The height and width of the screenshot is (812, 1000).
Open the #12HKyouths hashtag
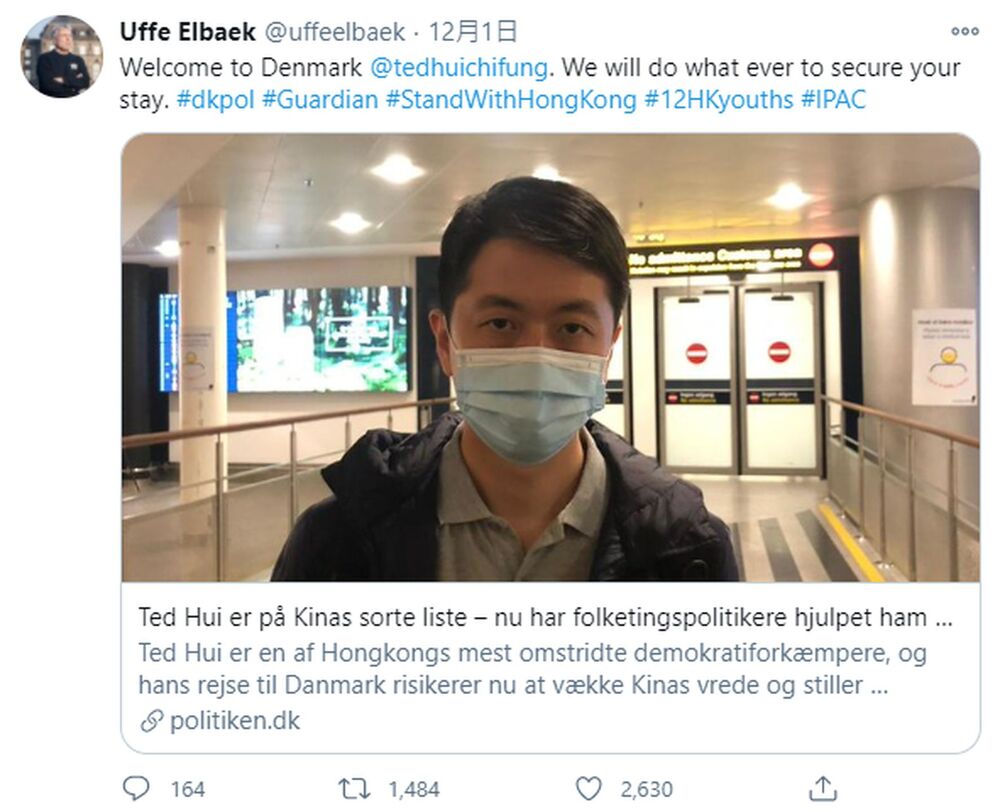(x=718, y=100)
